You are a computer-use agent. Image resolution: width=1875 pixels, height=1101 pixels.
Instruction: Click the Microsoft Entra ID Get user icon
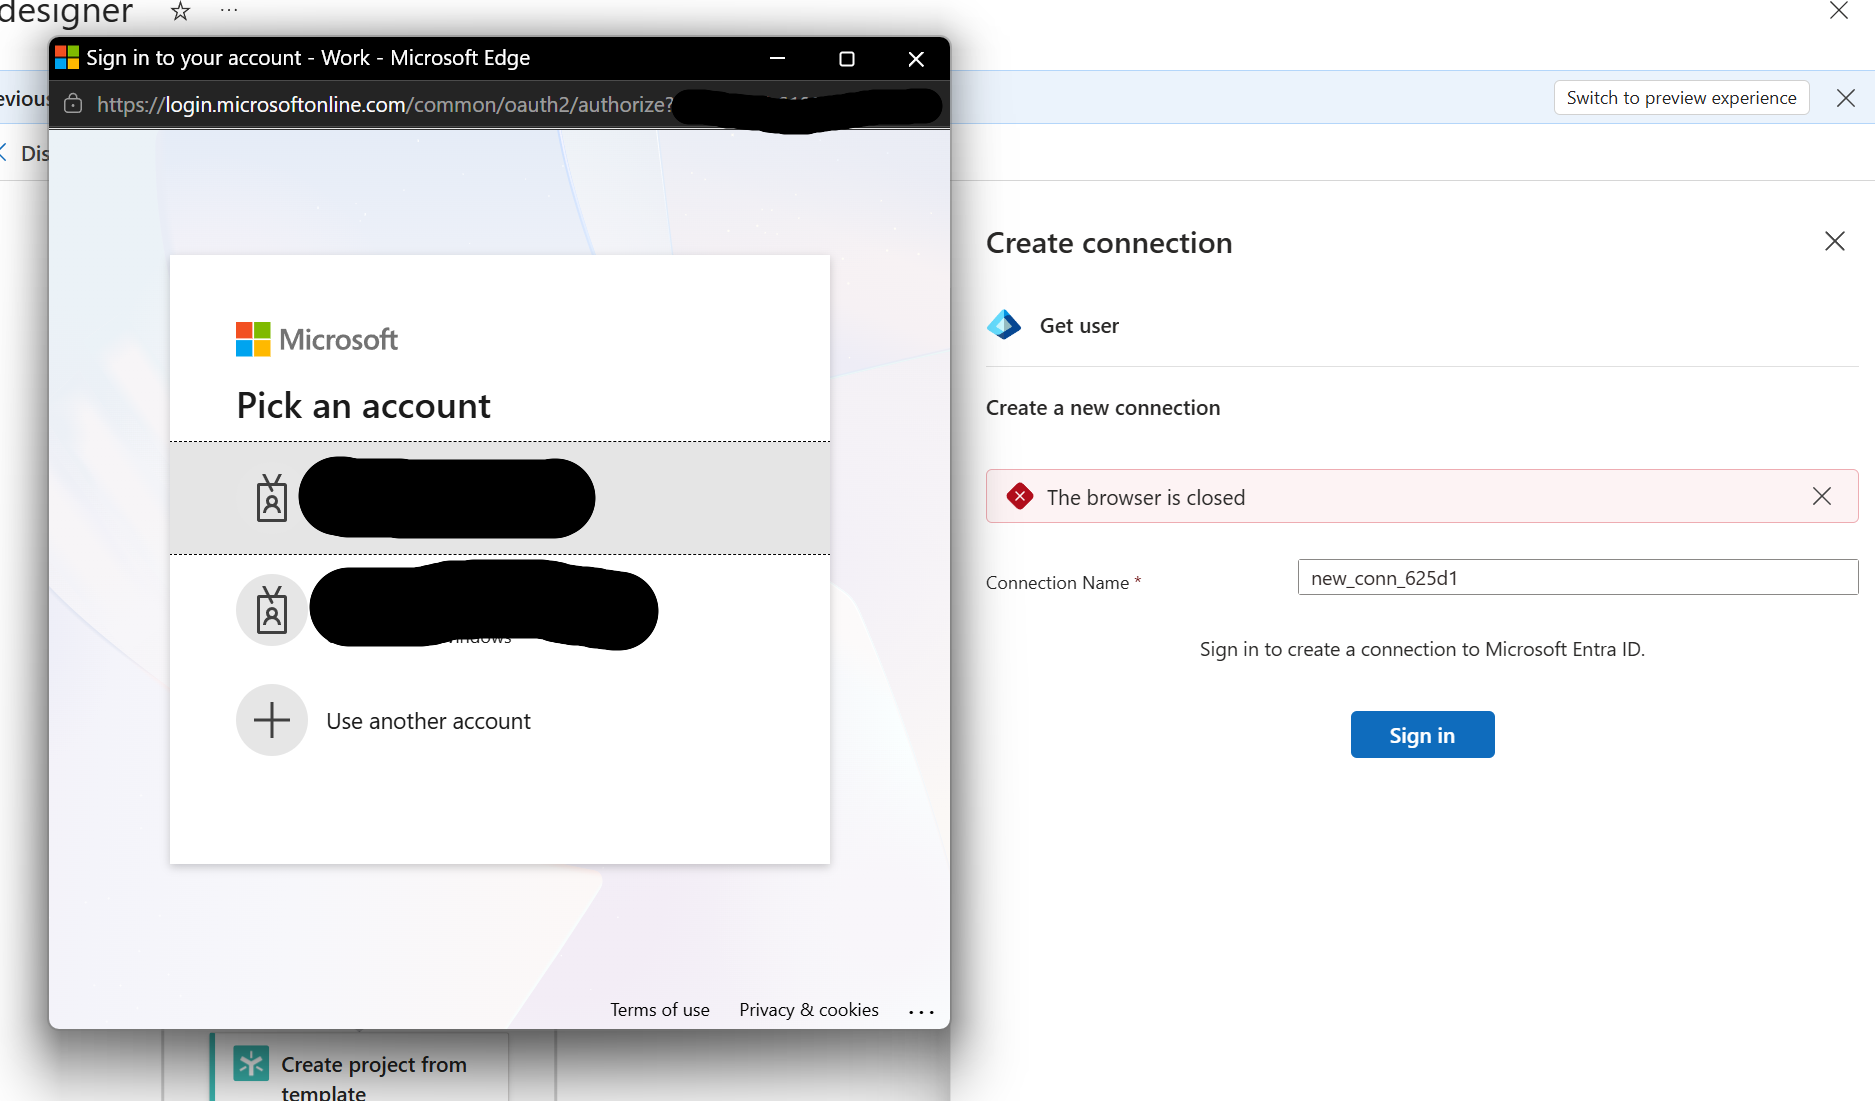[1004, 325]
